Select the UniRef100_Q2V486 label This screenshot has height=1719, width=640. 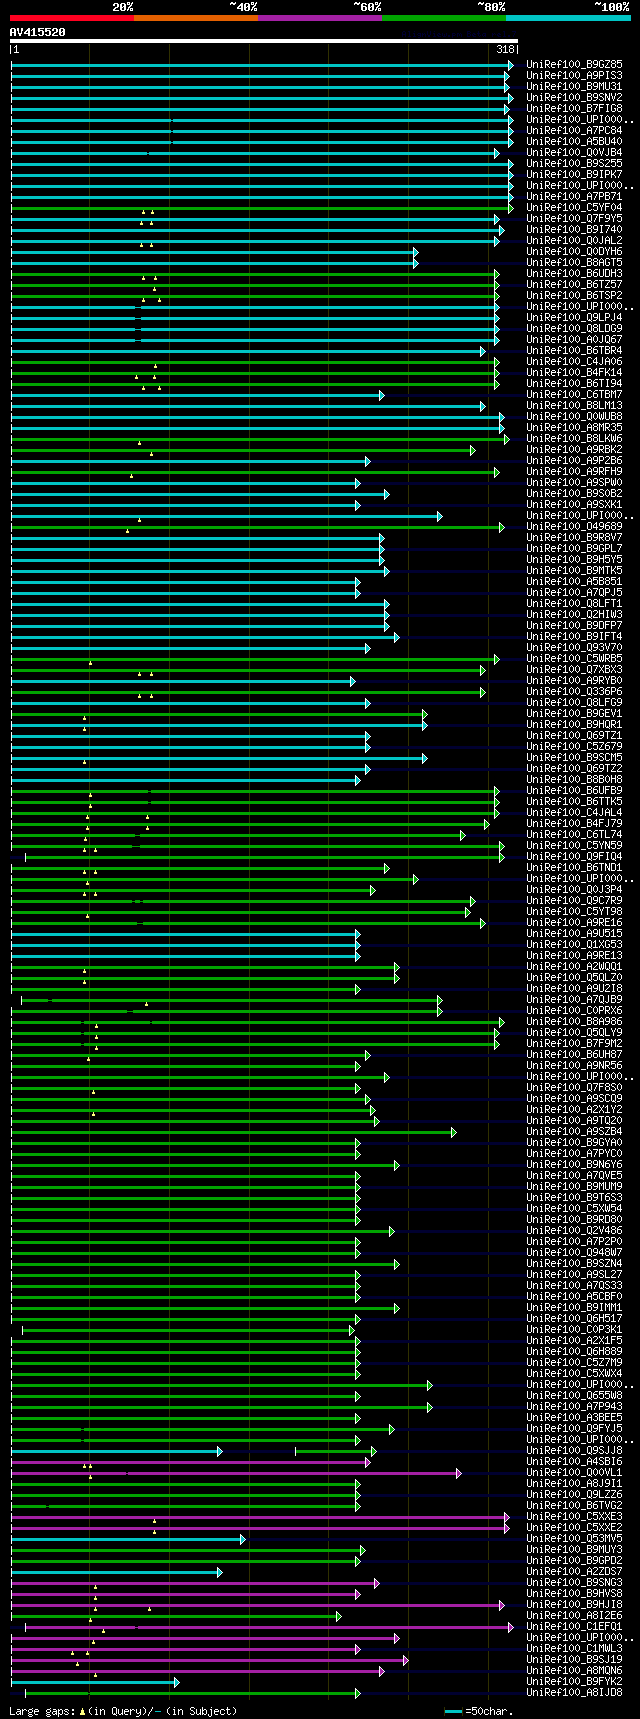pyautogui.click(x=574, y=1230)
